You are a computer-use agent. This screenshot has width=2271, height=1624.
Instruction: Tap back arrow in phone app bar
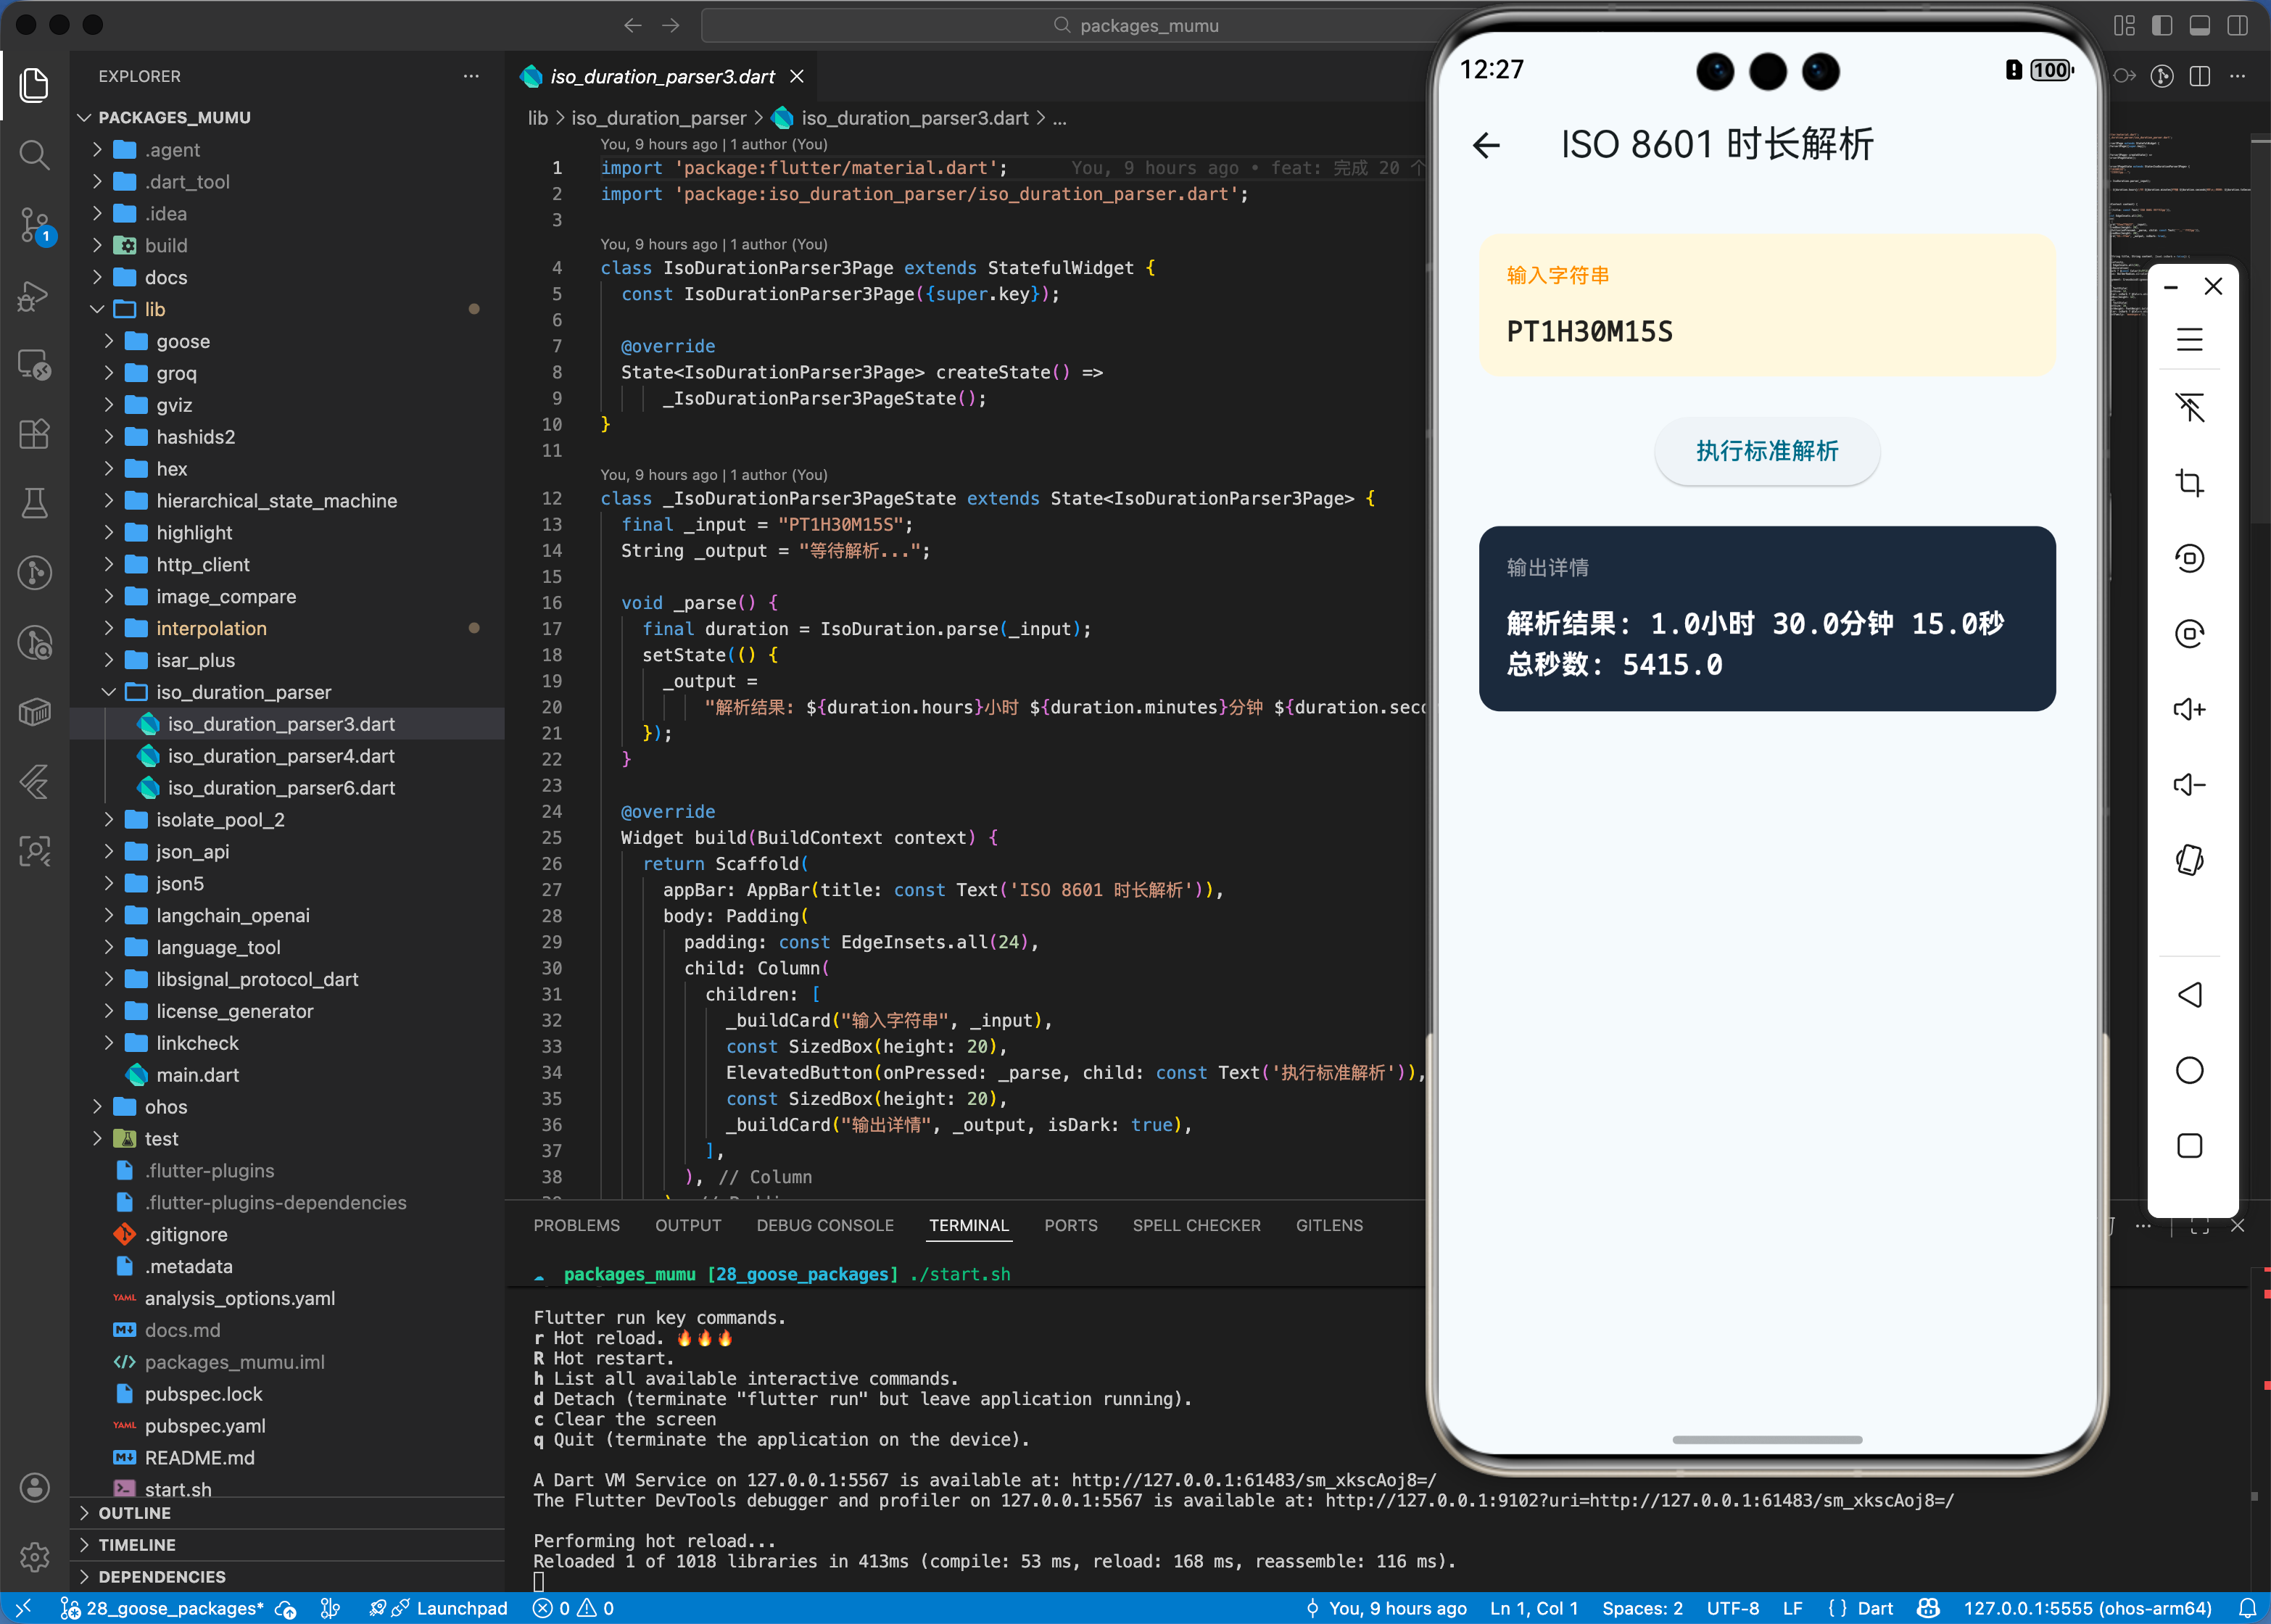(1487, 145)
